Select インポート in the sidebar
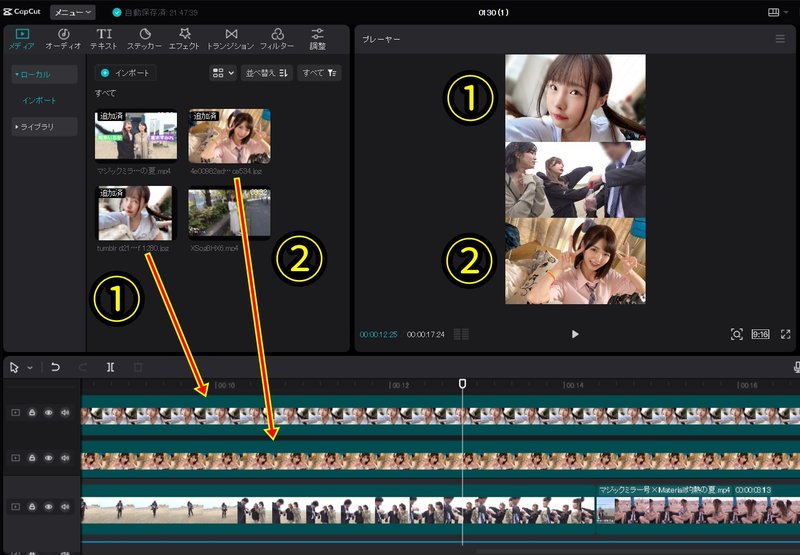800x555 pixels. pos(39,100)
